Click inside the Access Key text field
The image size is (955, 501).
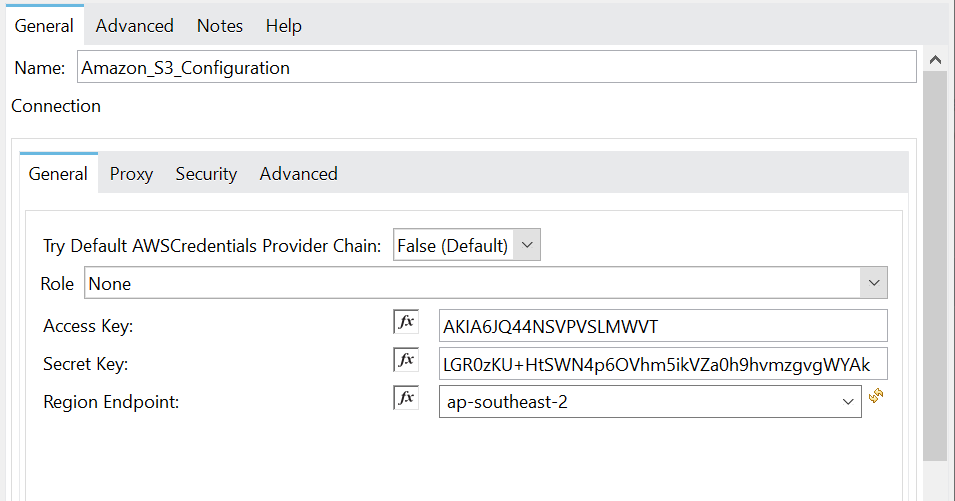(x=662, y=326)
